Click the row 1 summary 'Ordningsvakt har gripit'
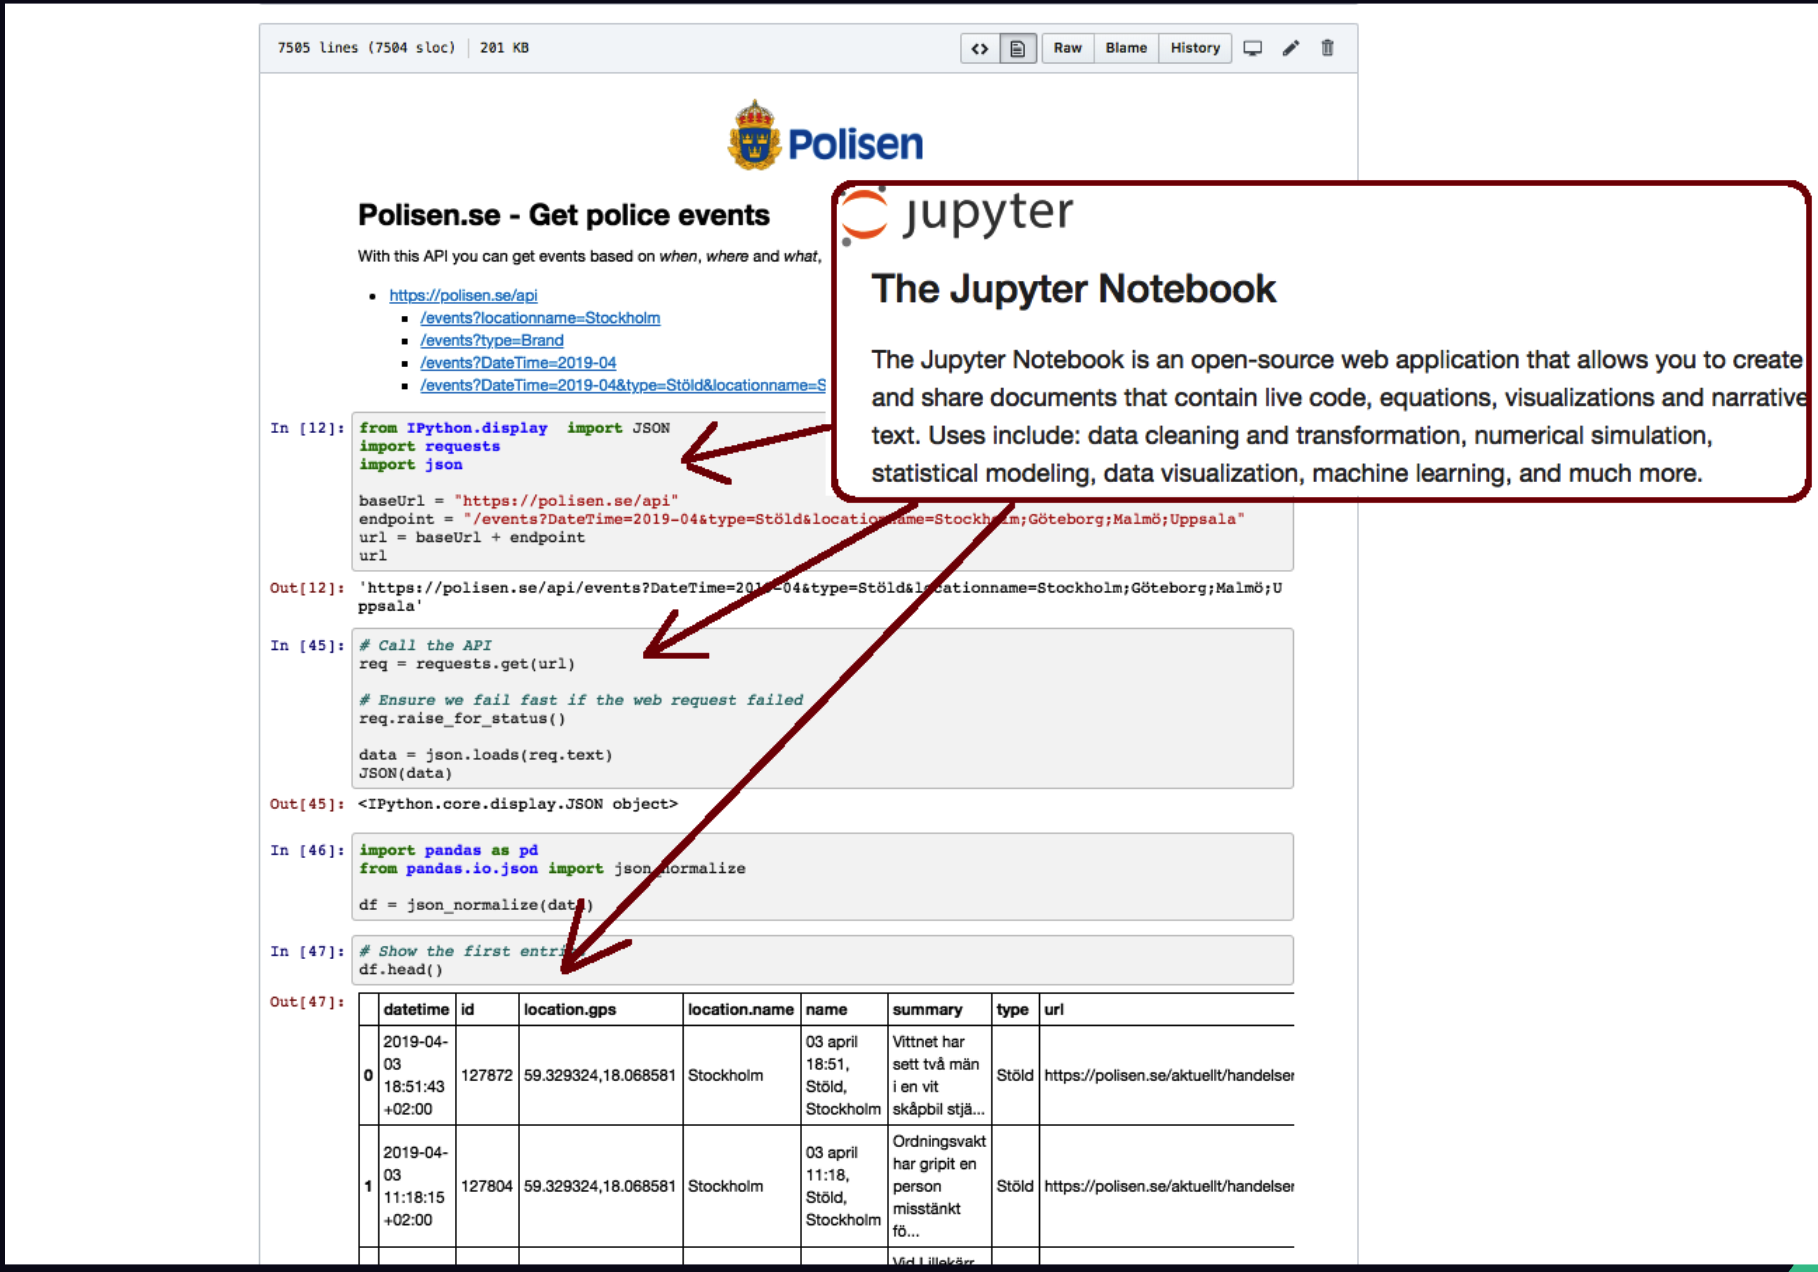 pos(939,1186)
